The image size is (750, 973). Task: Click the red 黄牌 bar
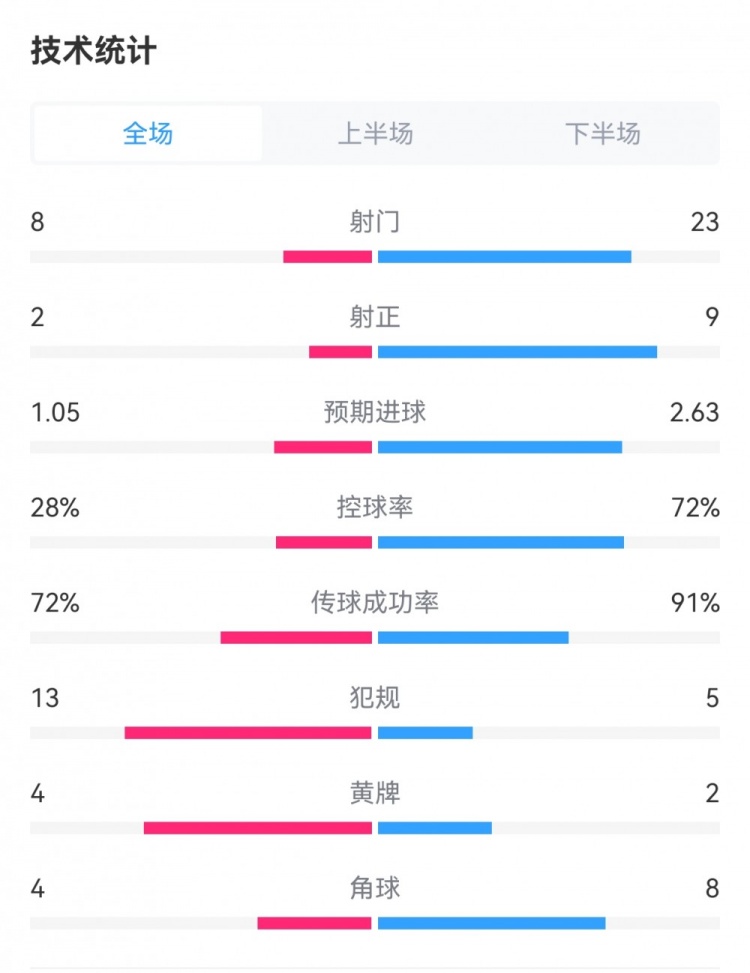click(x=258, y=828)
